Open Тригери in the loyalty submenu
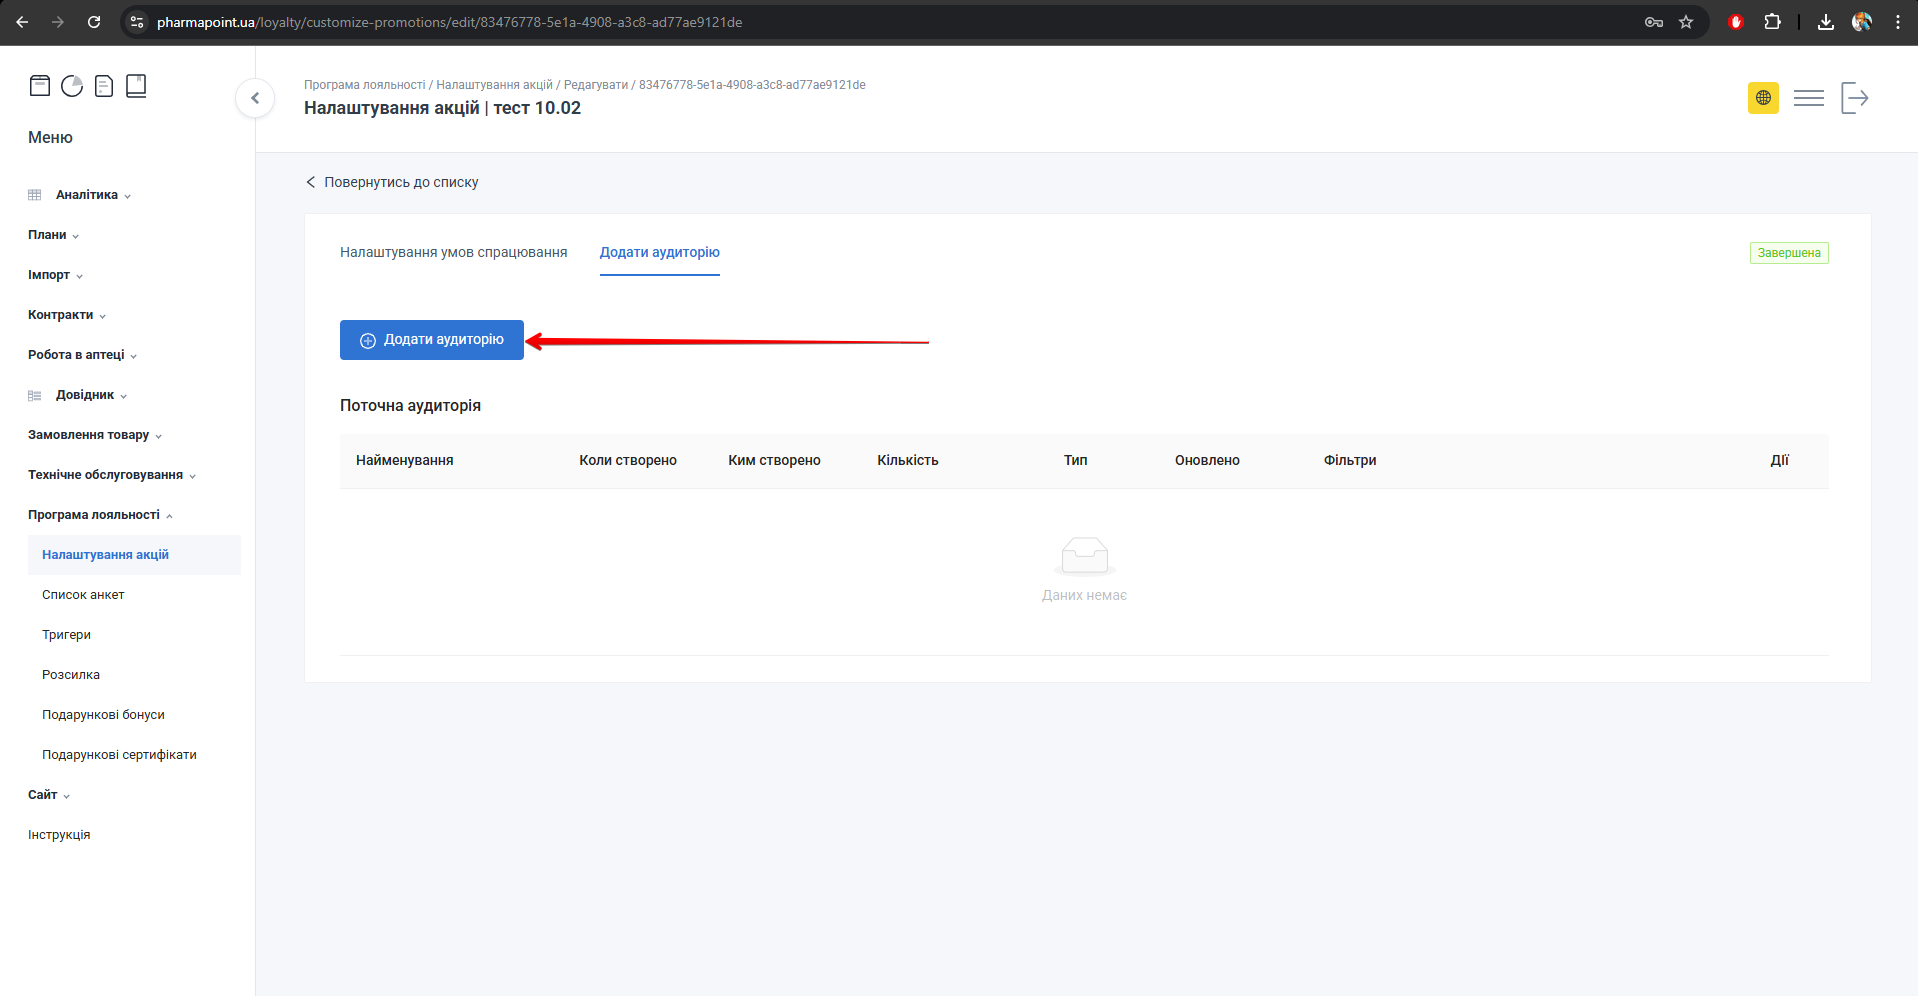 (x=67, y=635)
